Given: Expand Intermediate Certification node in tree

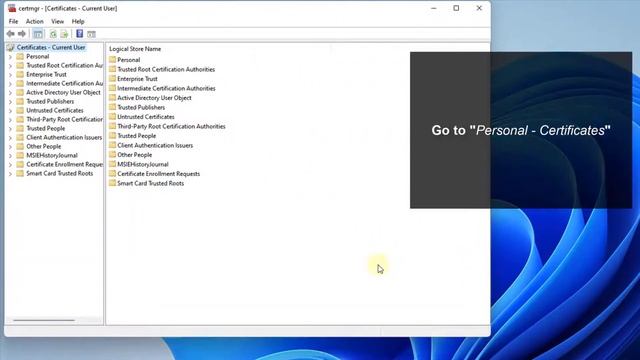Looking at the screenshot, I should point(10,84).
